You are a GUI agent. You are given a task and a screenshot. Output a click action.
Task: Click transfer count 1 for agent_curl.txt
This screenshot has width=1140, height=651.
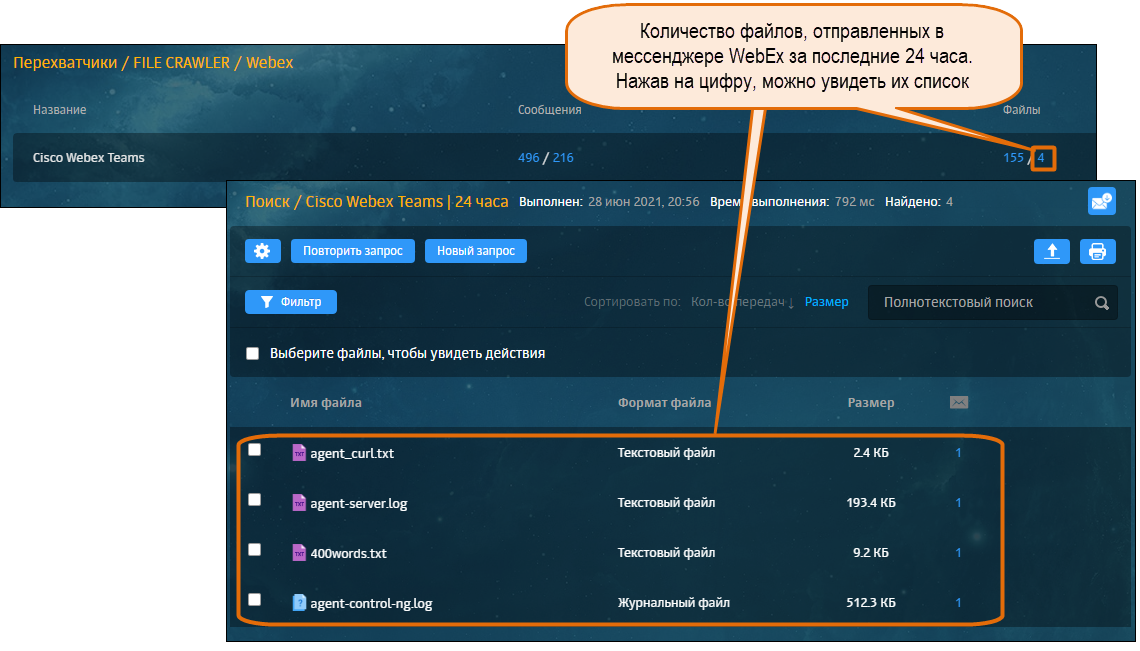958,452
